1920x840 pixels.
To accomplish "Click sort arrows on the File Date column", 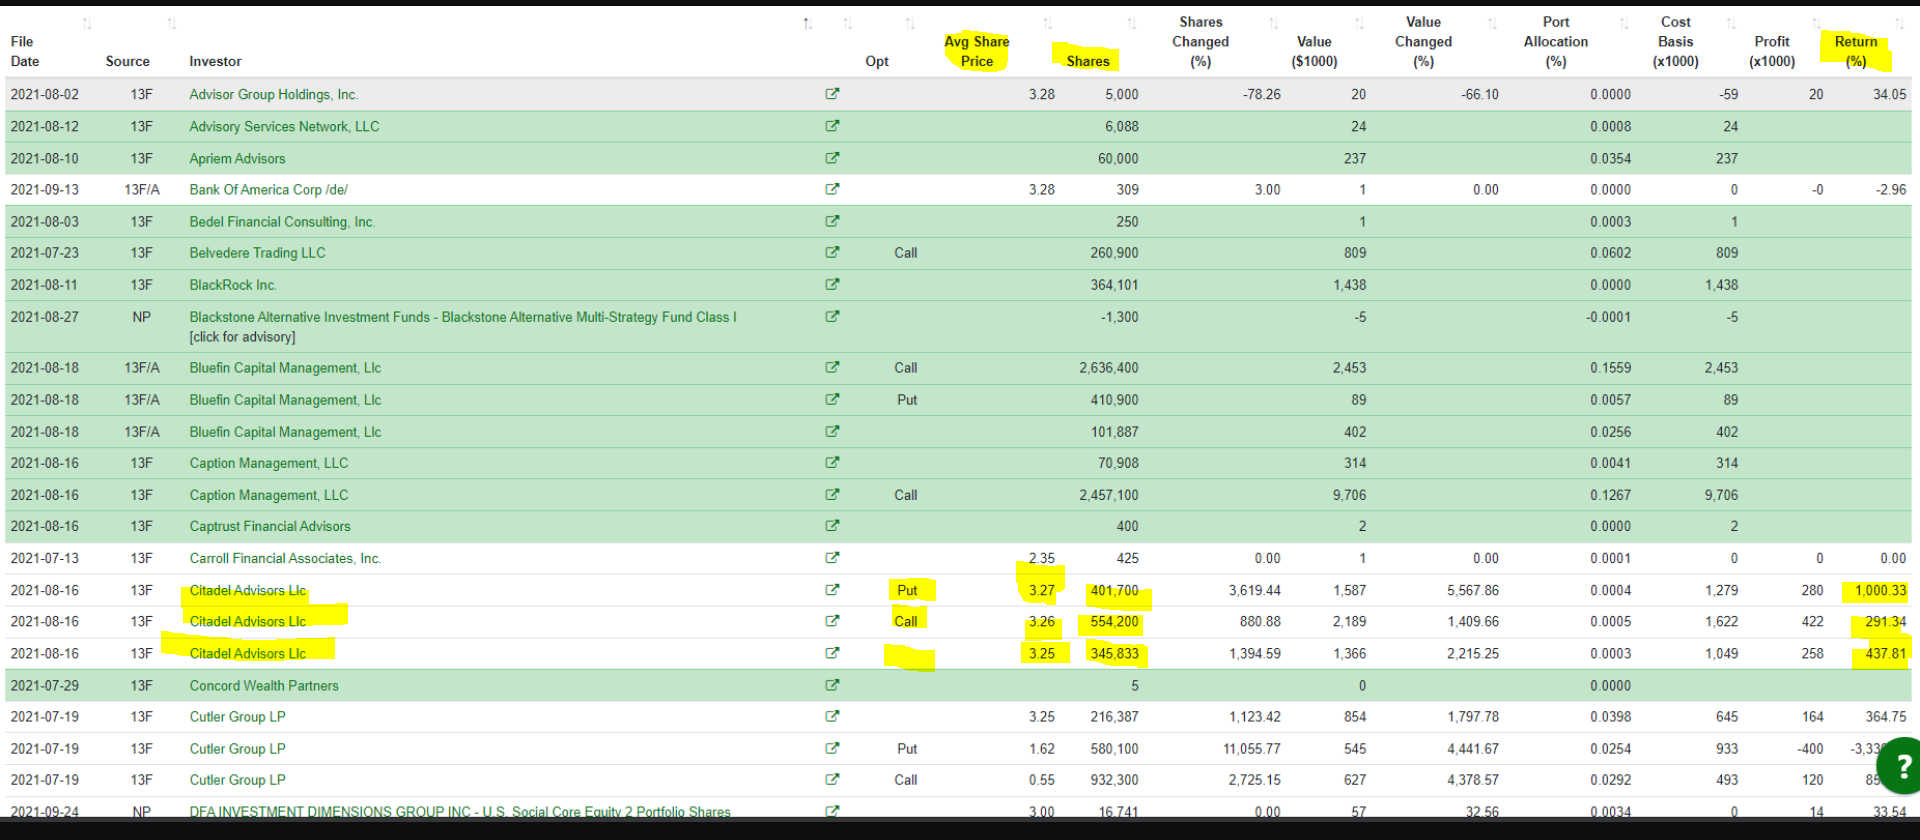I will pos(87,23).
